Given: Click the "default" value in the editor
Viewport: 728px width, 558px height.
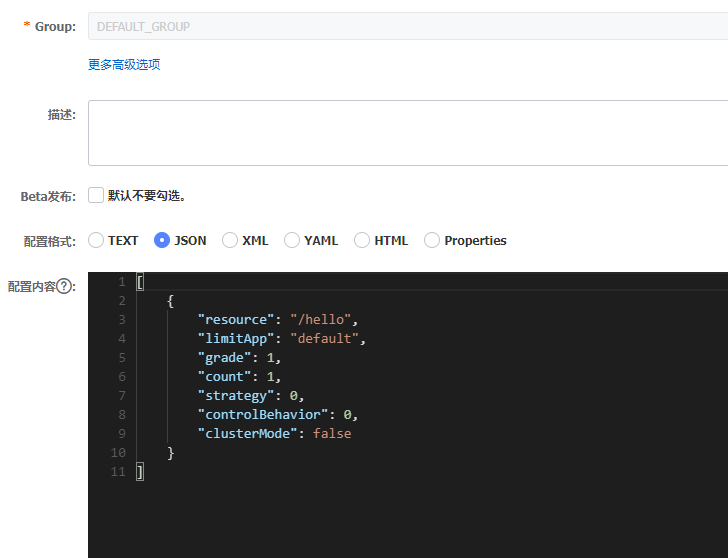Looking at the screenshot, I should pos(325,338).
